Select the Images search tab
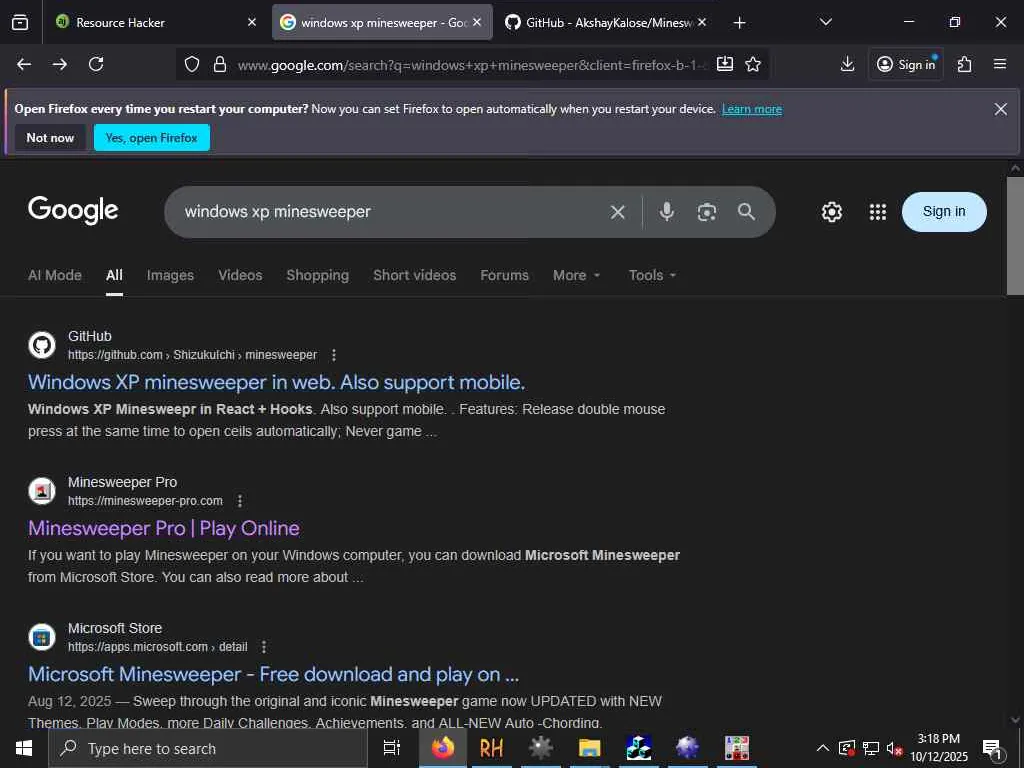This screenshot has width=1024, height=768. (170, 276)
